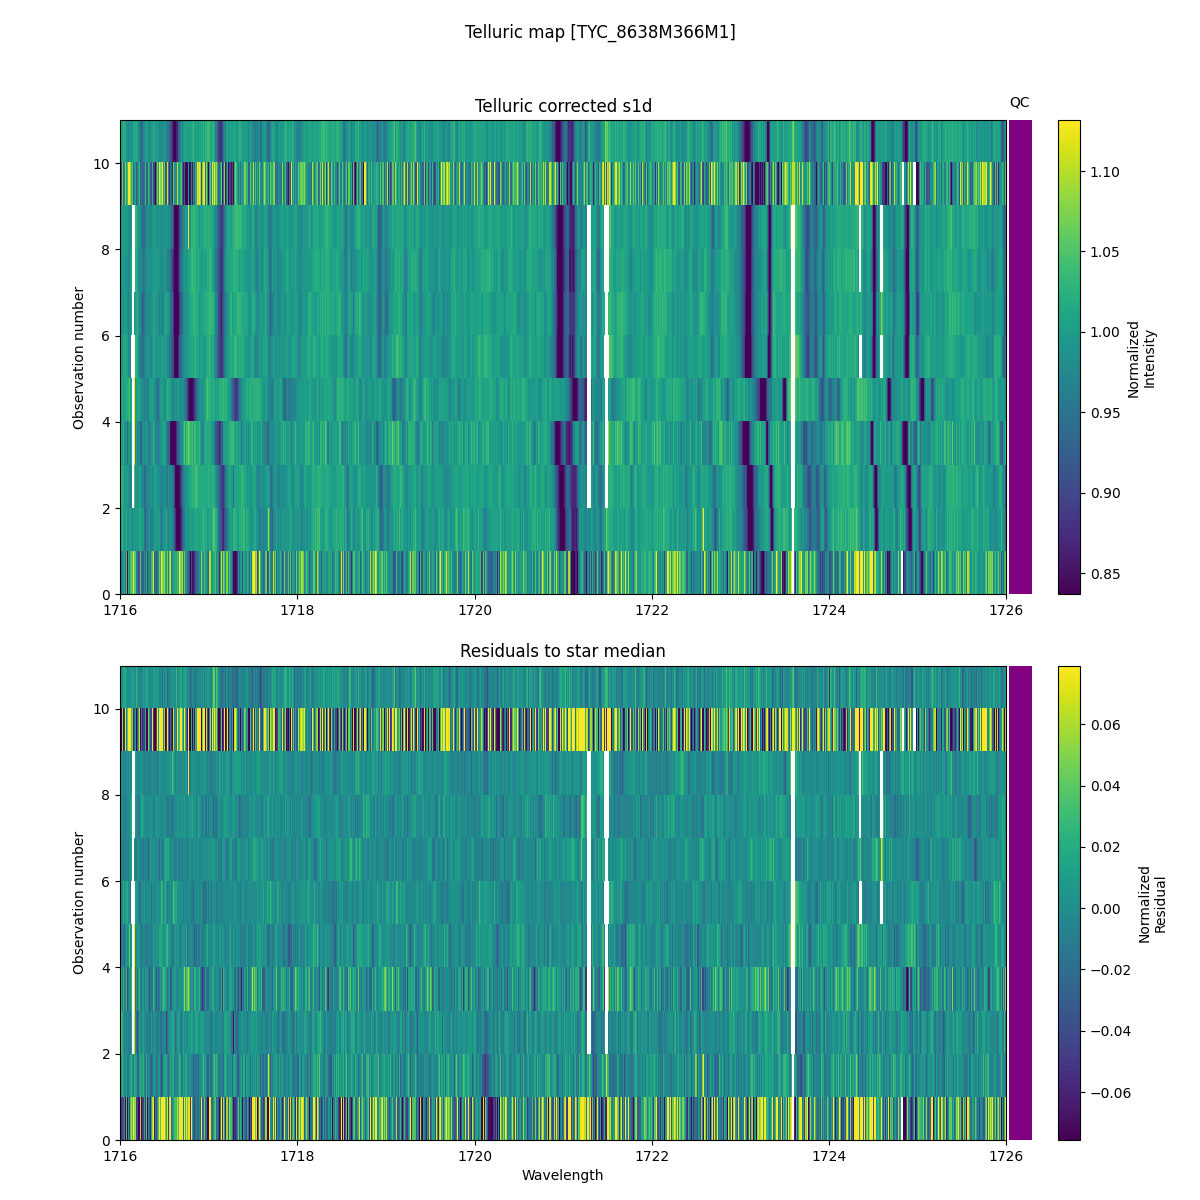The width and height of the screenshot is (1200, 1200).
Task: Click the 1726 x-tick under the Telluric corrected plot
Action: [x=1006, y=609]
